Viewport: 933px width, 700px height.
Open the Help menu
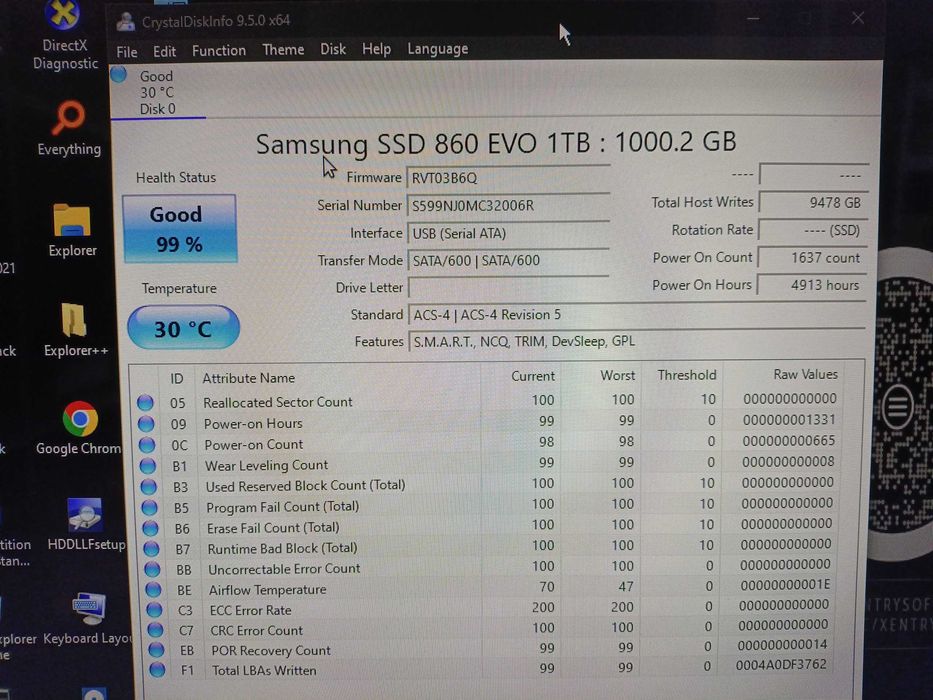[x=377, y=49]
